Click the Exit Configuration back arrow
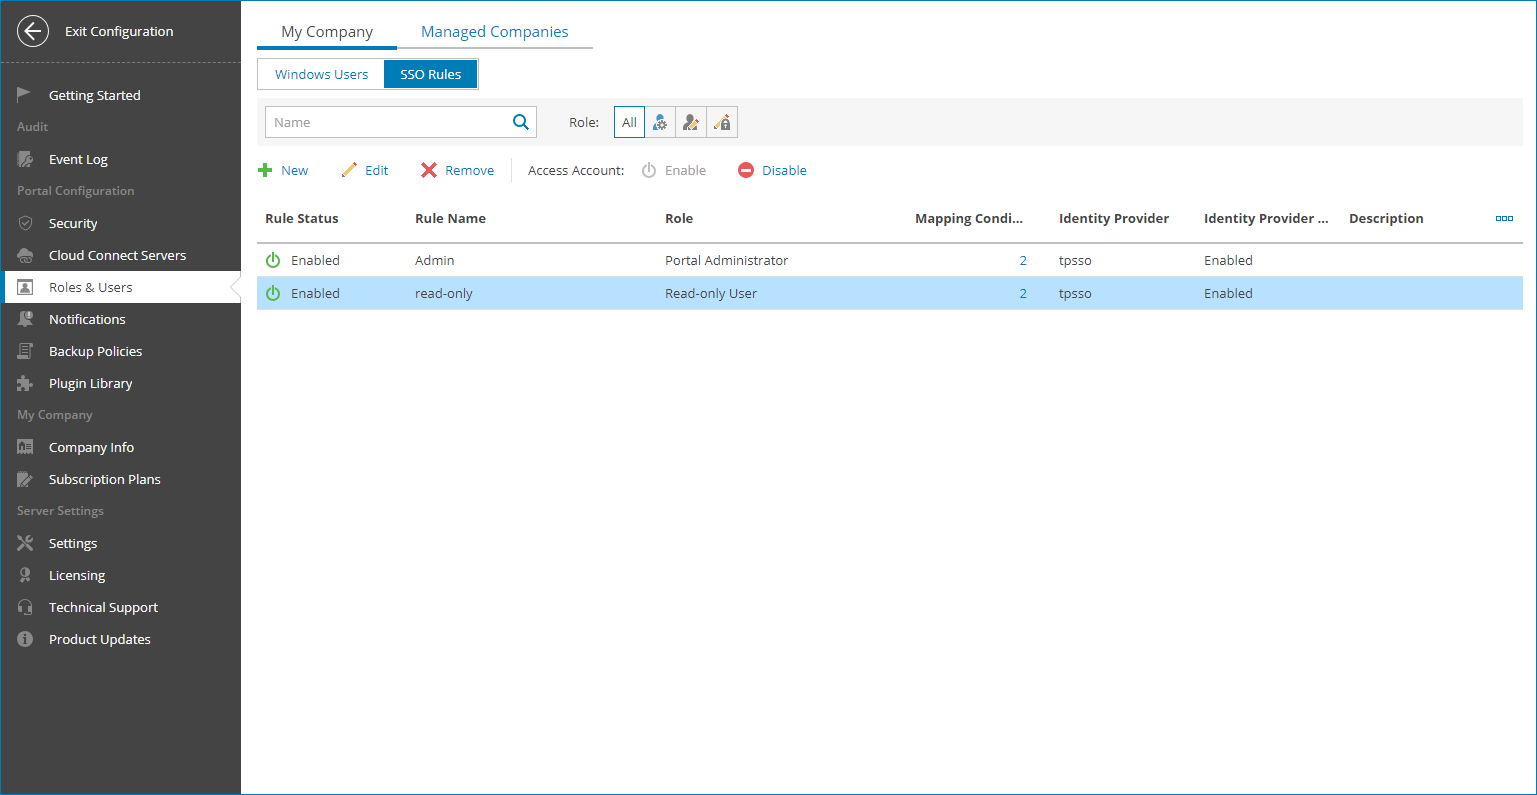The width and height of the screenshot is (1537, 795). 33,31
